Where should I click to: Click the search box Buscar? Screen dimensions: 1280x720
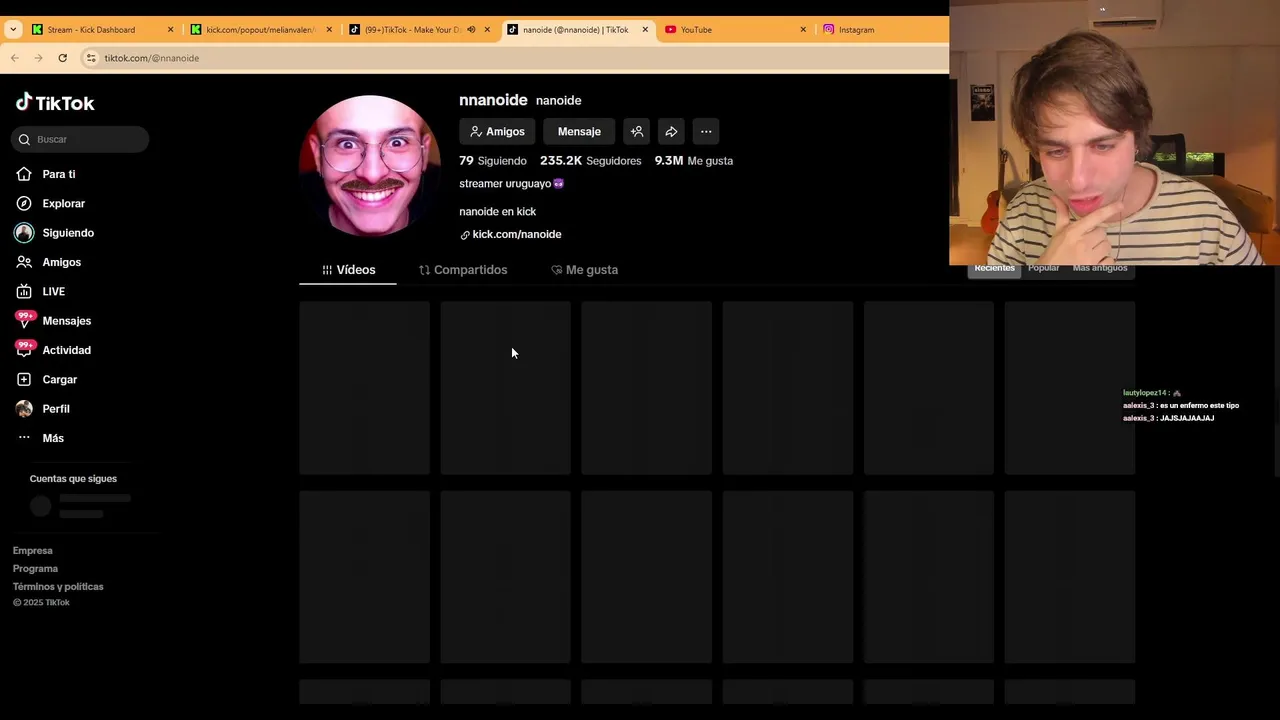click(80, 139)
